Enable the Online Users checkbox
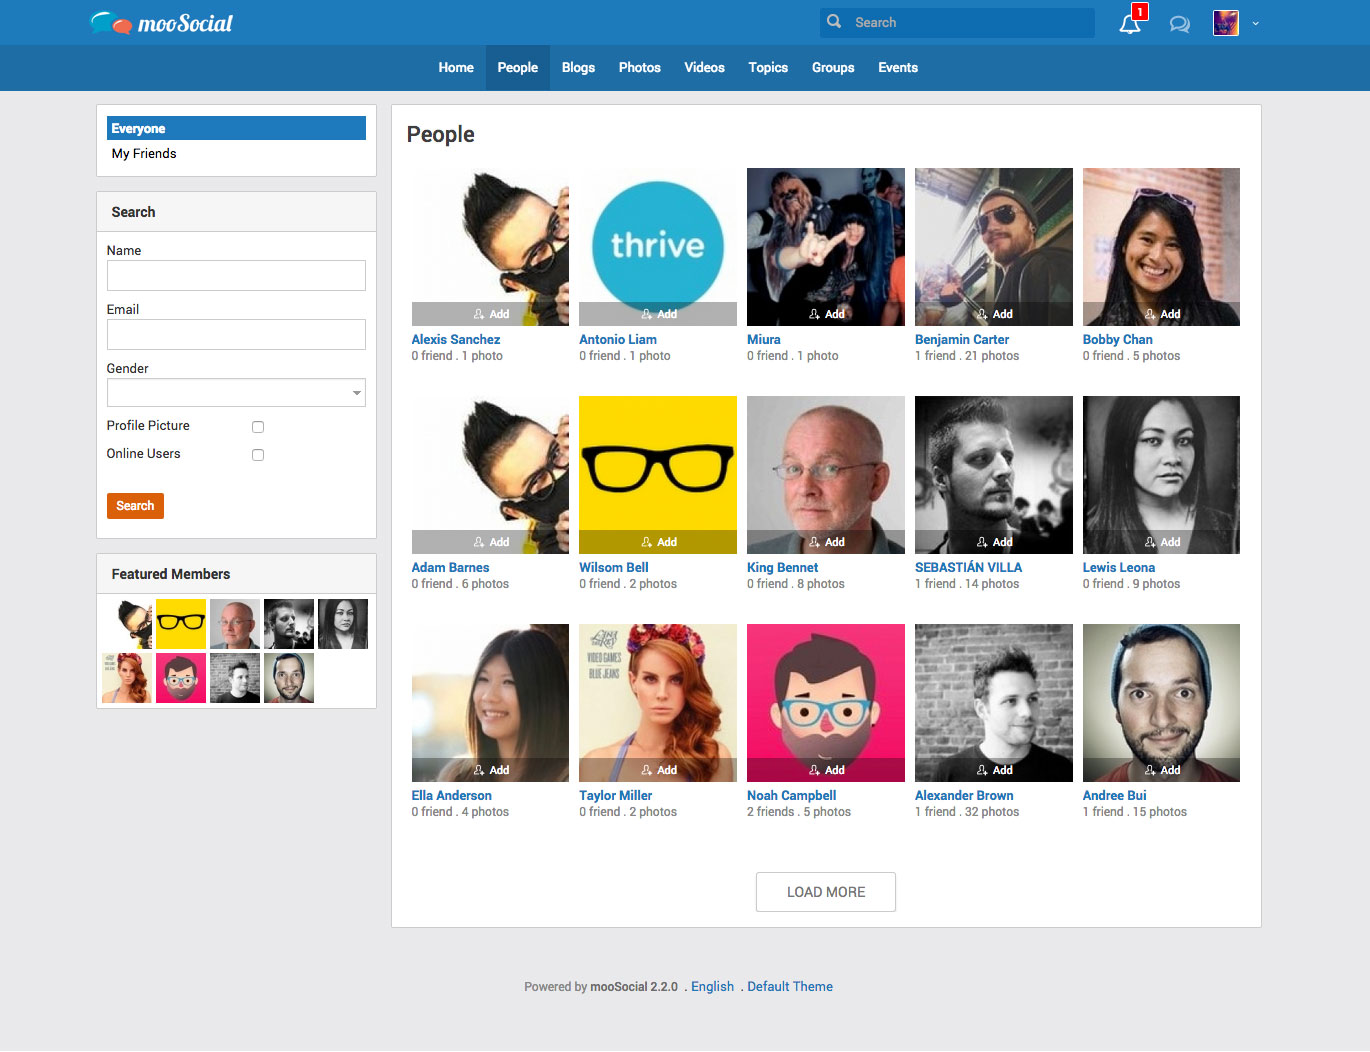 [258, 455]
